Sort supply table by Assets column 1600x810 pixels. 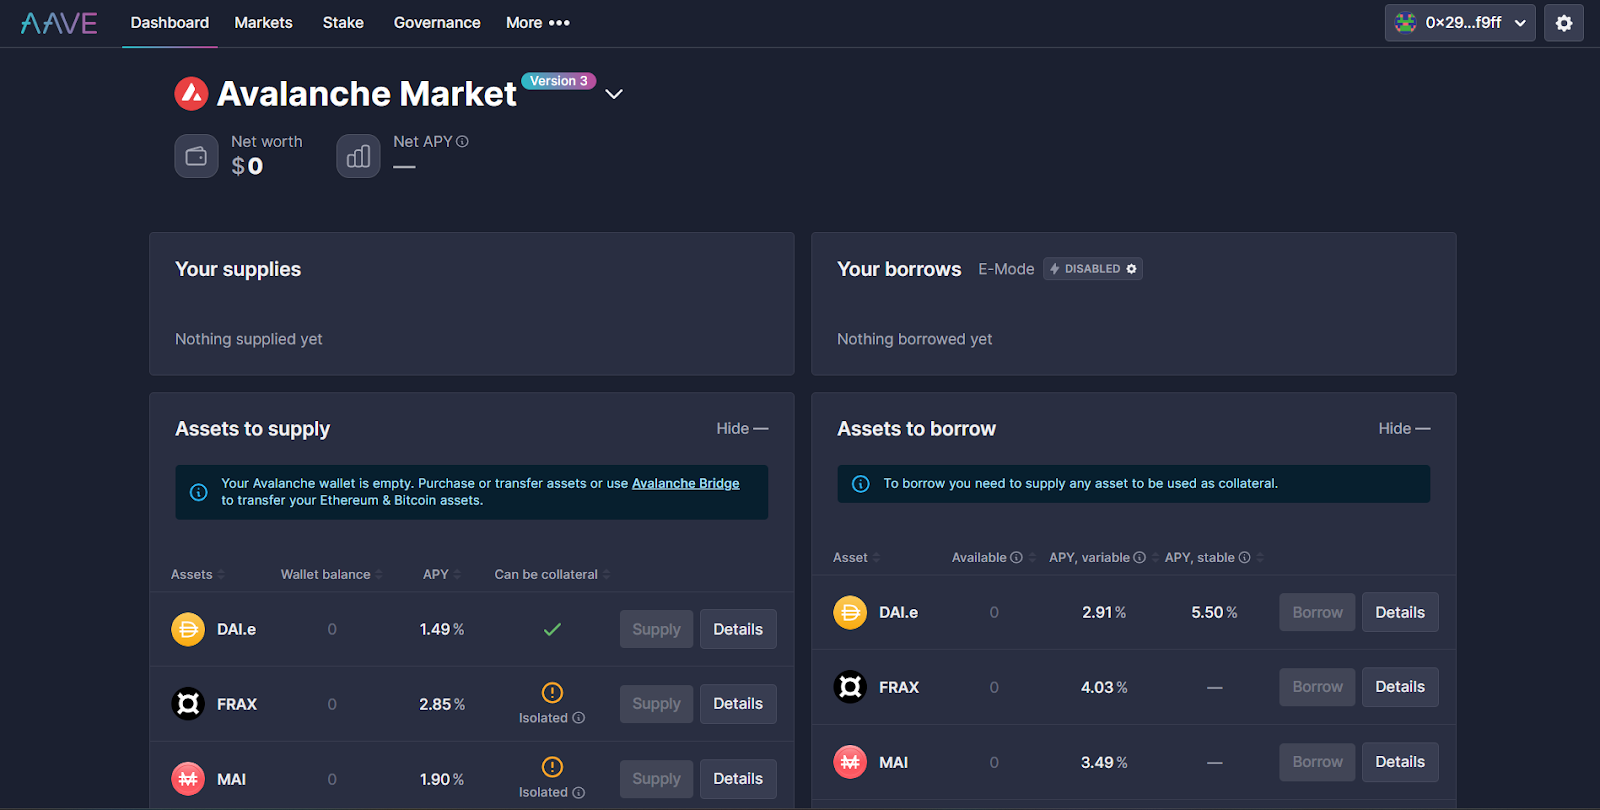coord(197,575)
